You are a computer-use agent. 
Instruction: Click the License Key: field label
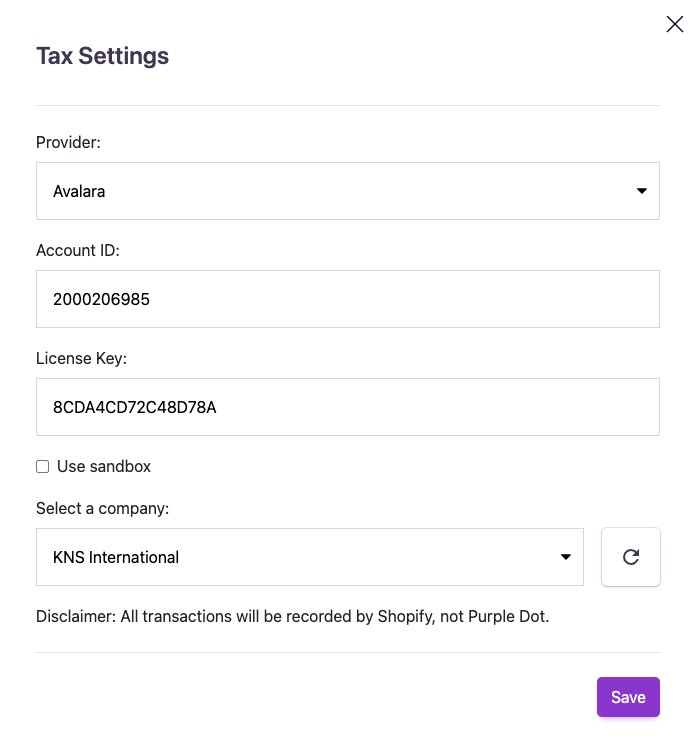click(82, 358)
